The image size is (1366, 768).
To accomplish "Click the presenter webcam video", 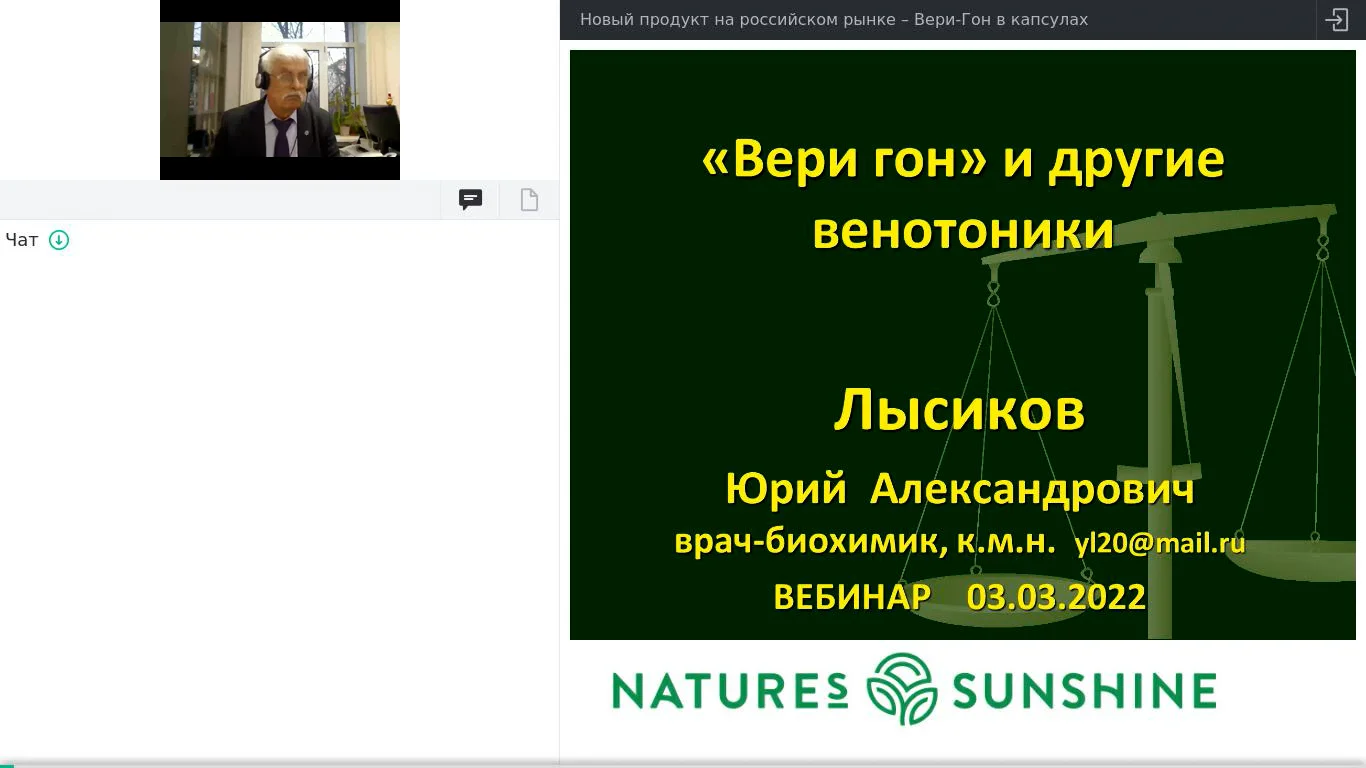I will click(x=280, y=90).
